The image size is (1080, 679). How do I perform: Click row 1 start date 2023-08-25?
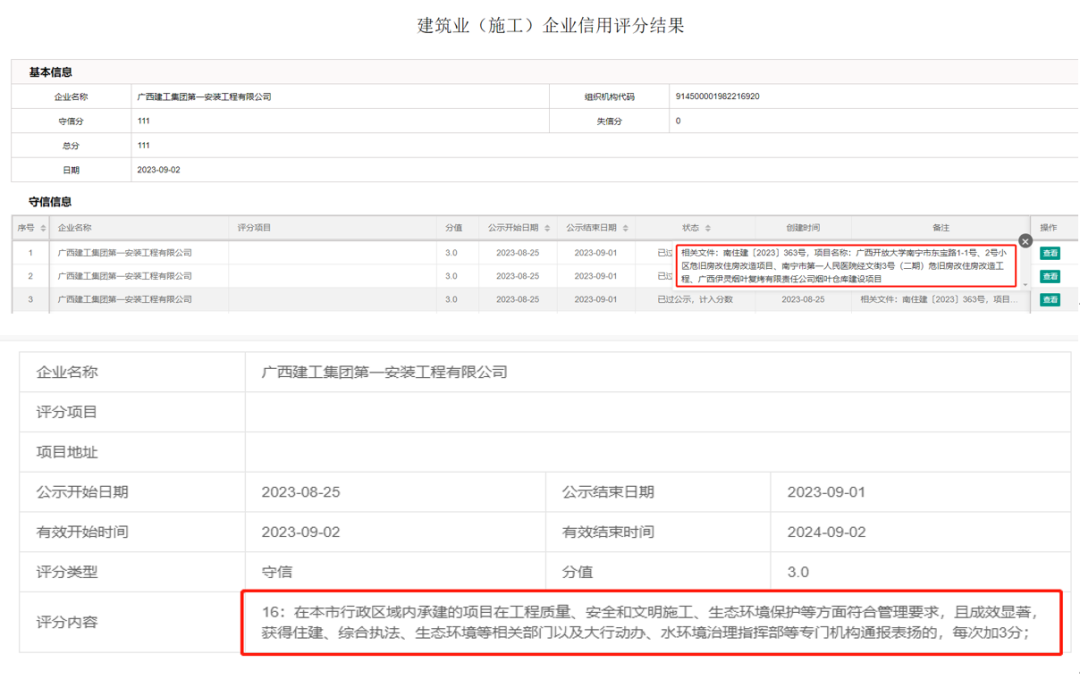click(517, 253)
